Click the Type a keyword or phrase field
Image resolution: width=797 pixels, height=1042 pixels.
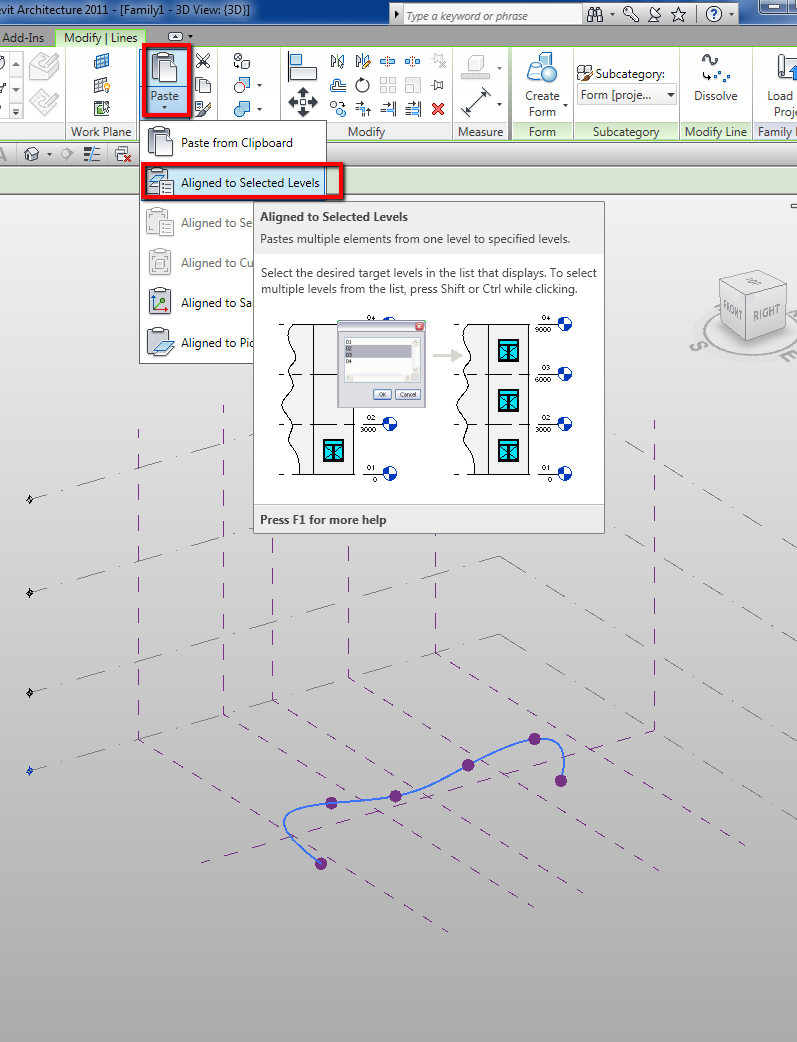click(493, 15)
